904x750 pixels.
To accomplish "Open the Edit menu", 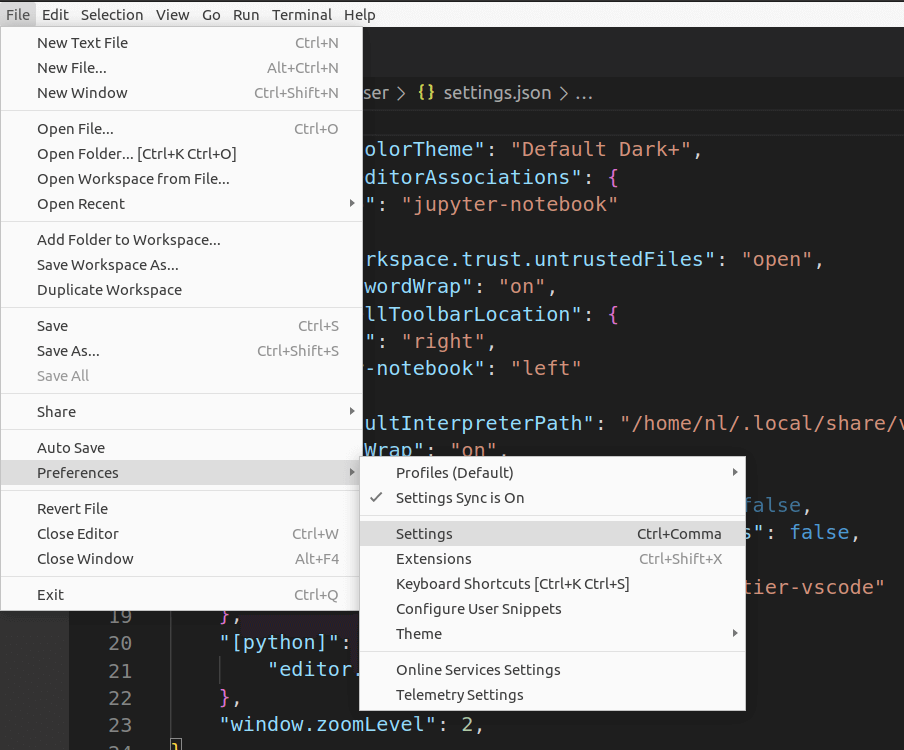I will [x=55, y=14].
